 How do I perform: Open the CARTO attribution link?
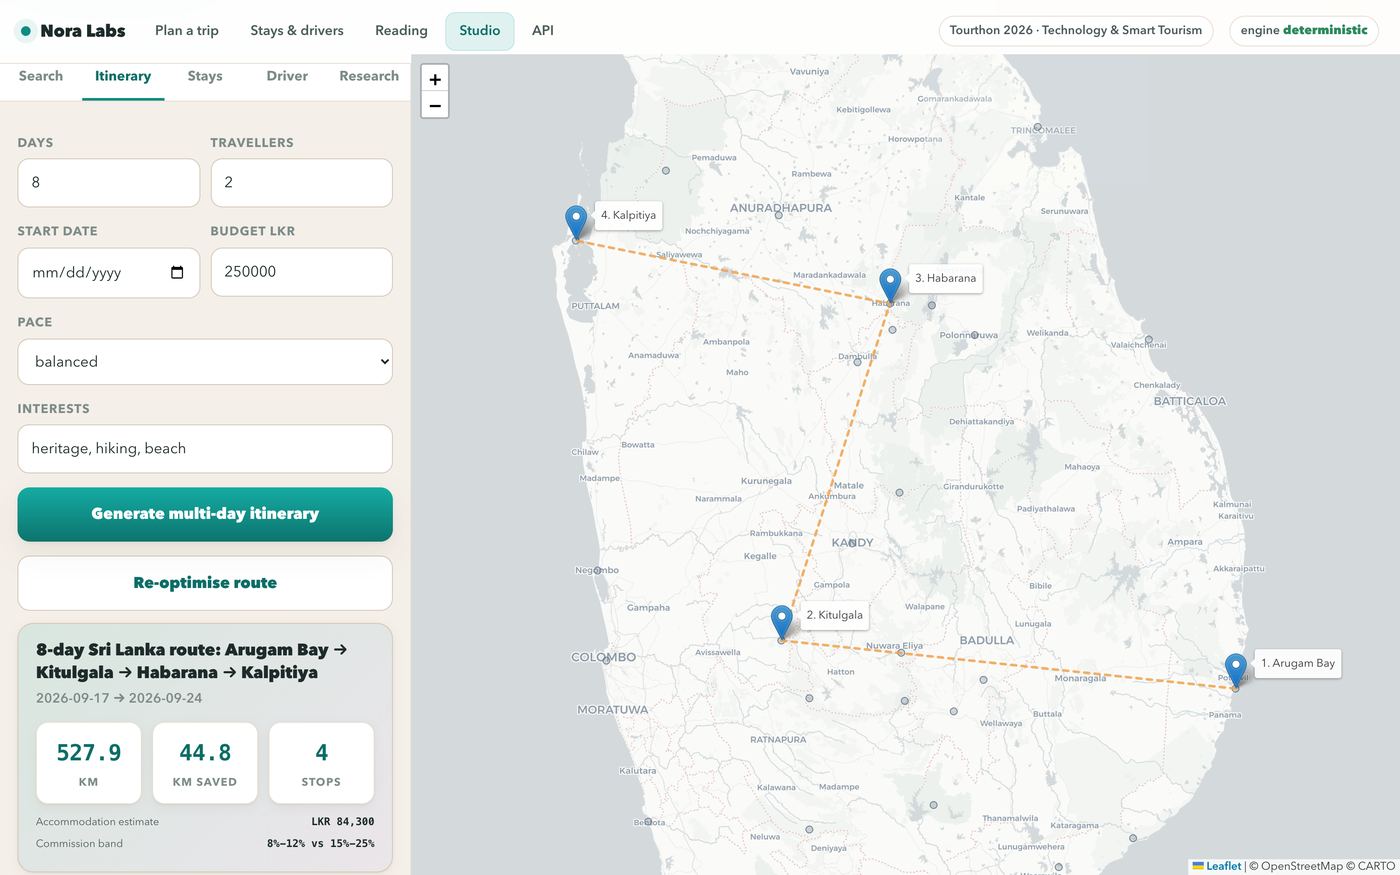[x=1376, y=866]
